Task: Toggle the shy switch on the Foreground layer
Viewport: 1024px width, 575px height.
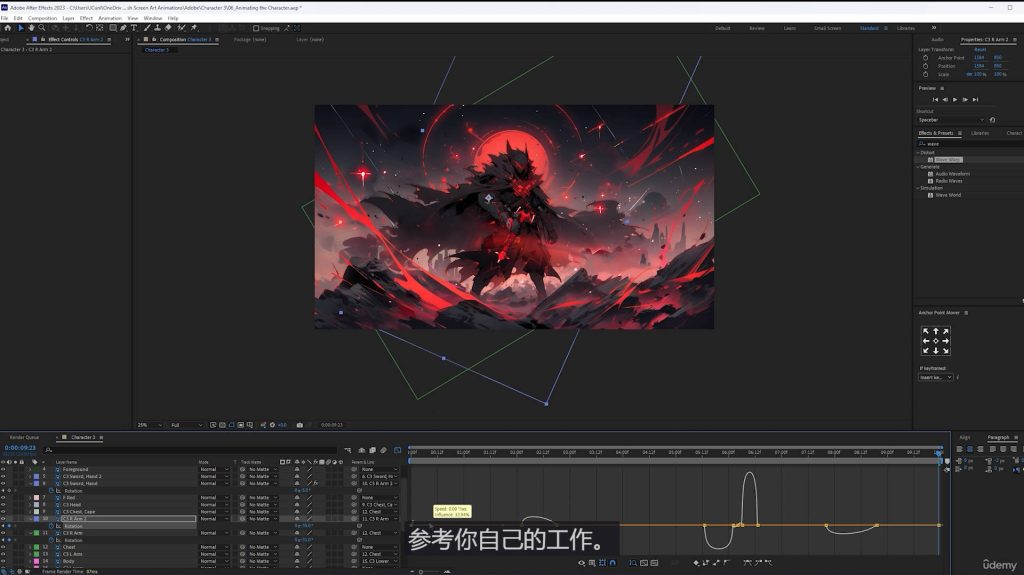Action: point(297,469)
